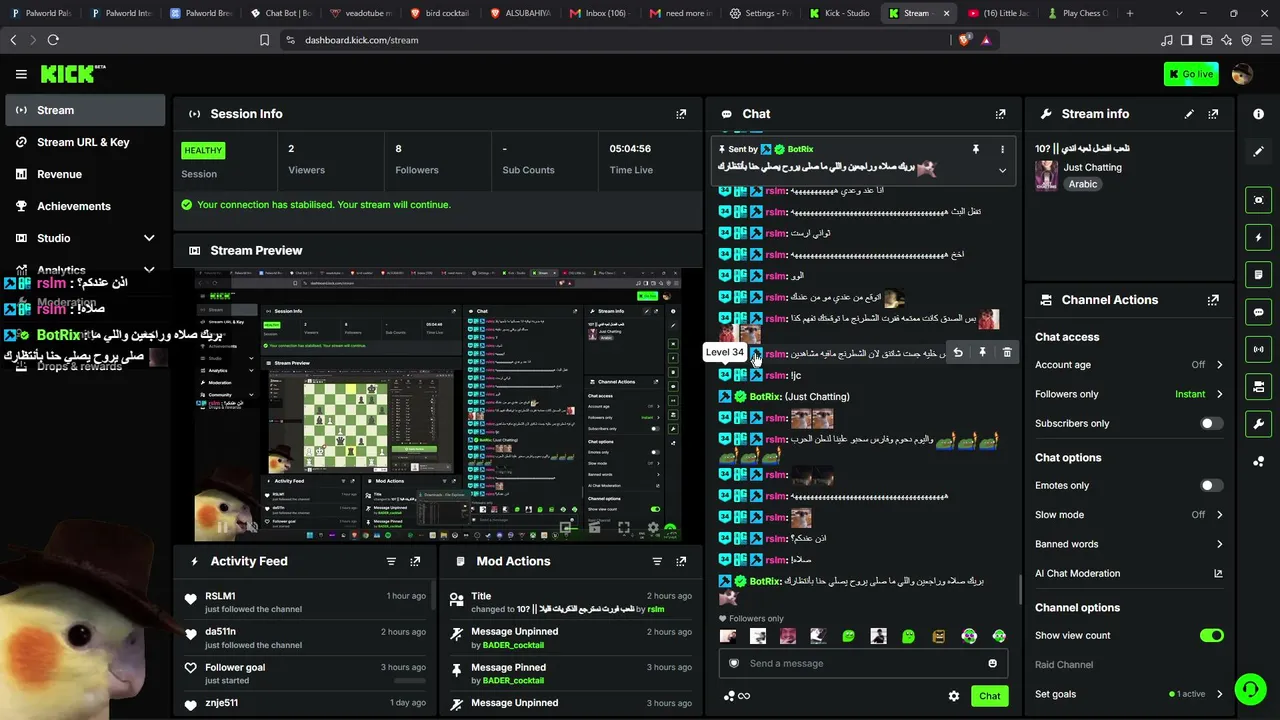Open a new browser tab
The height and width of the screenshot is (720, 1280).
pyautogui.click(x=1130, y=13)
